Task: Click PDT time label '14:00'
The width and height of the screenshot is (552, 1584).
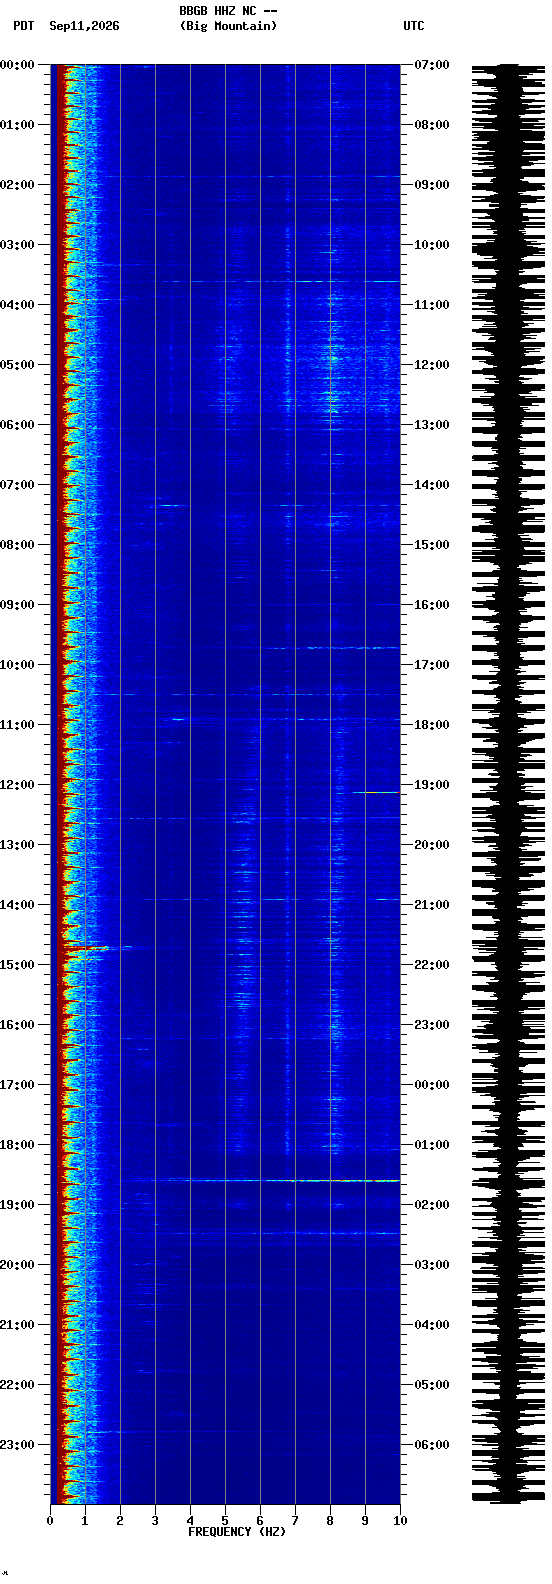Action: coord(17,905)
